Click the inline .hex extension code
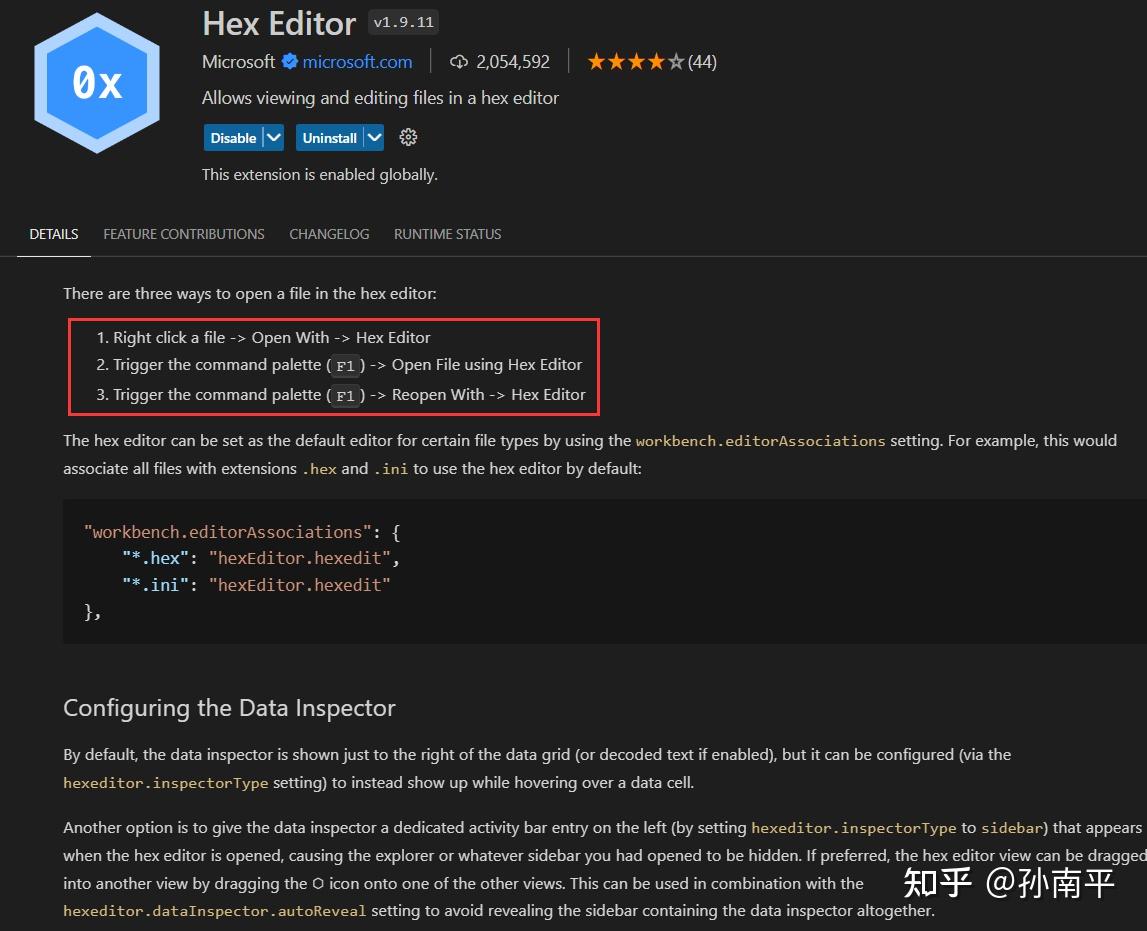This screenshot has height=931, width=1147. 320,469
